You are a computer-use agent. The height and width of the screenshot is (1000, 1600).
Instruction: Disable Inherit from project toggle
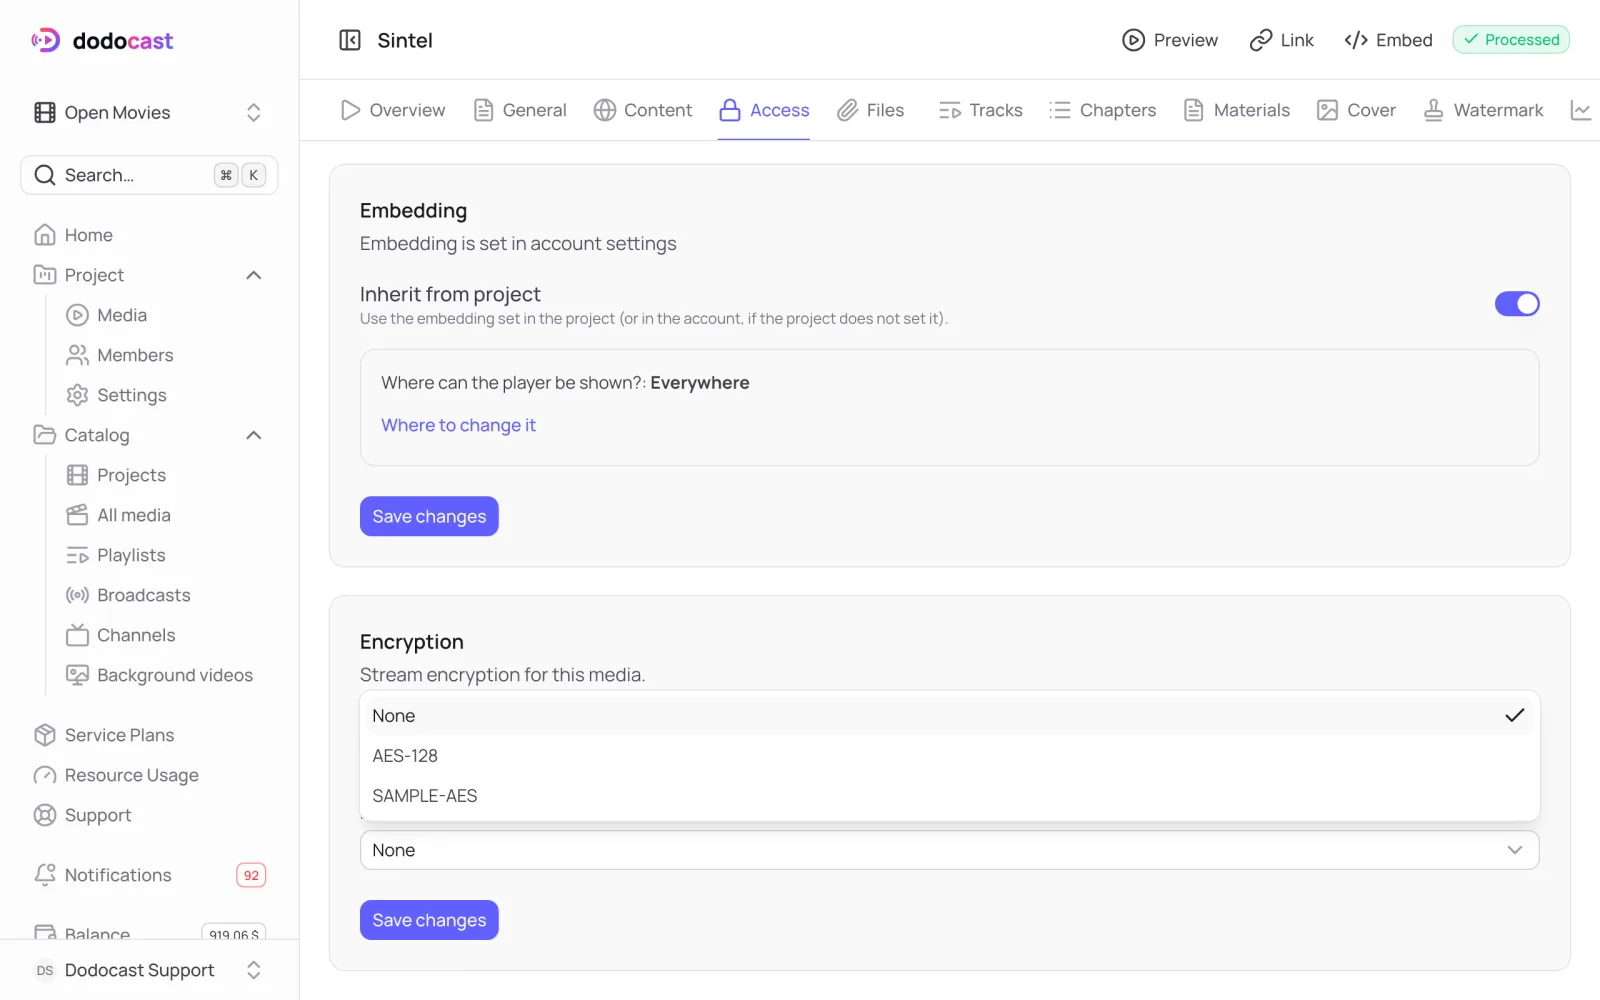coord(1517,304)
